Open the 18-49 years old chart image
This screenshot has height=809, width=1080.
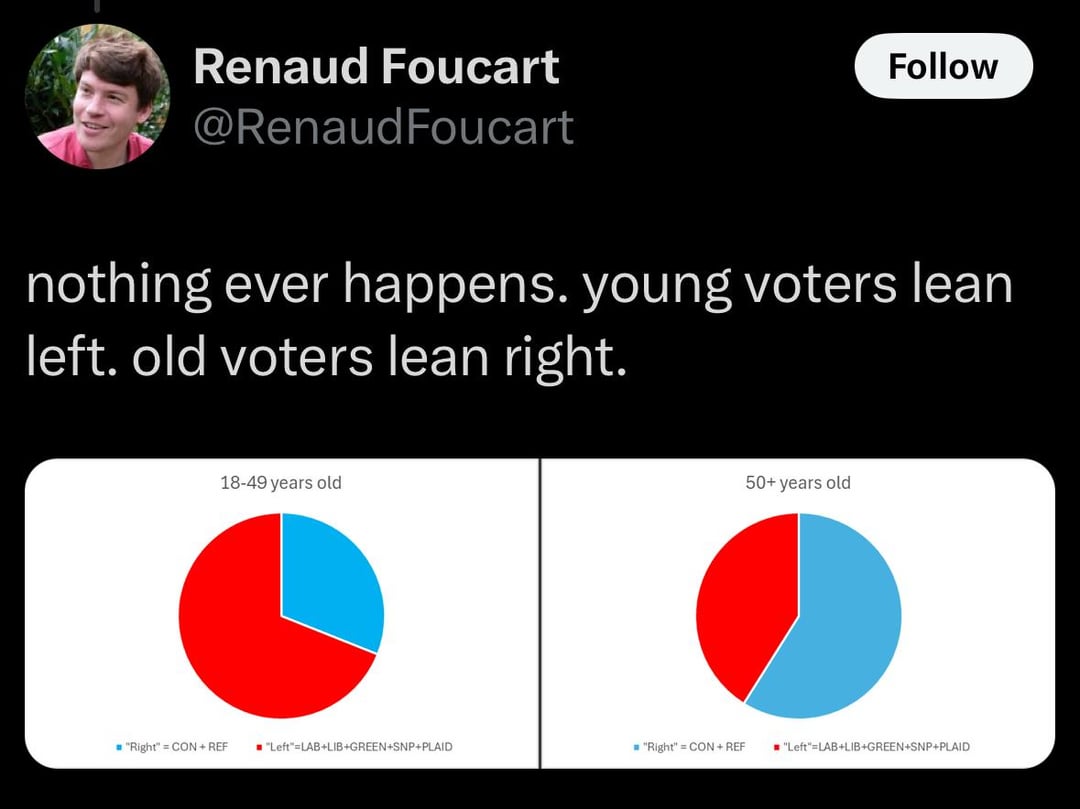coord(282,613)
